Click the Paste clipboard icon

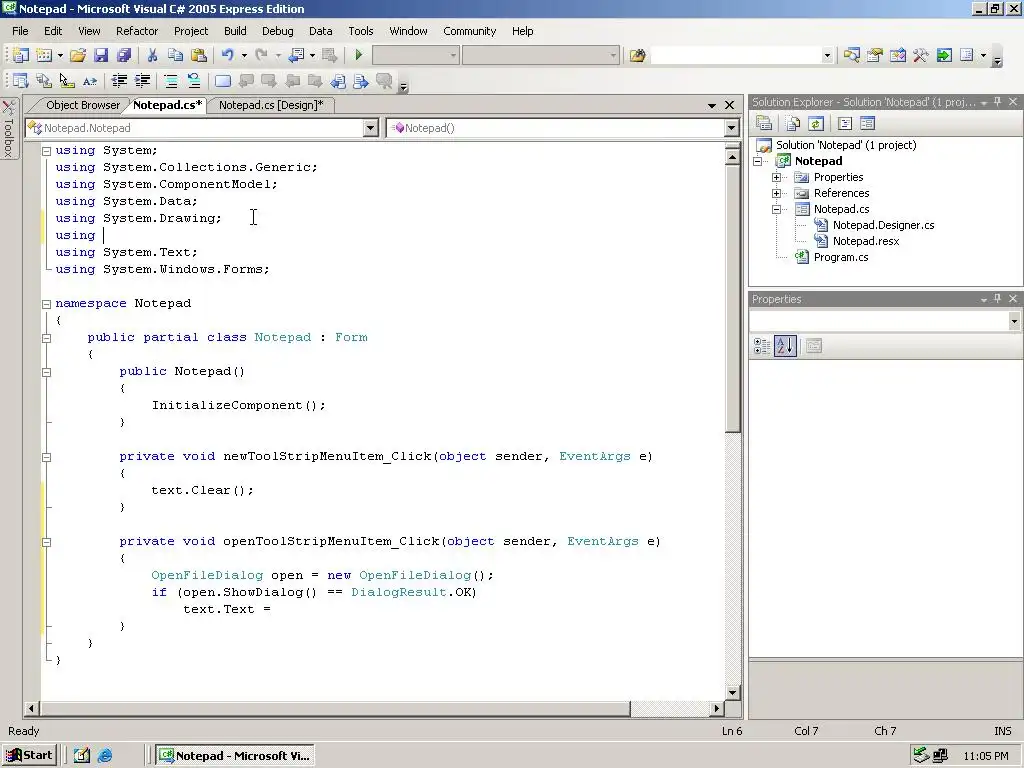click(x=199, y=56)
